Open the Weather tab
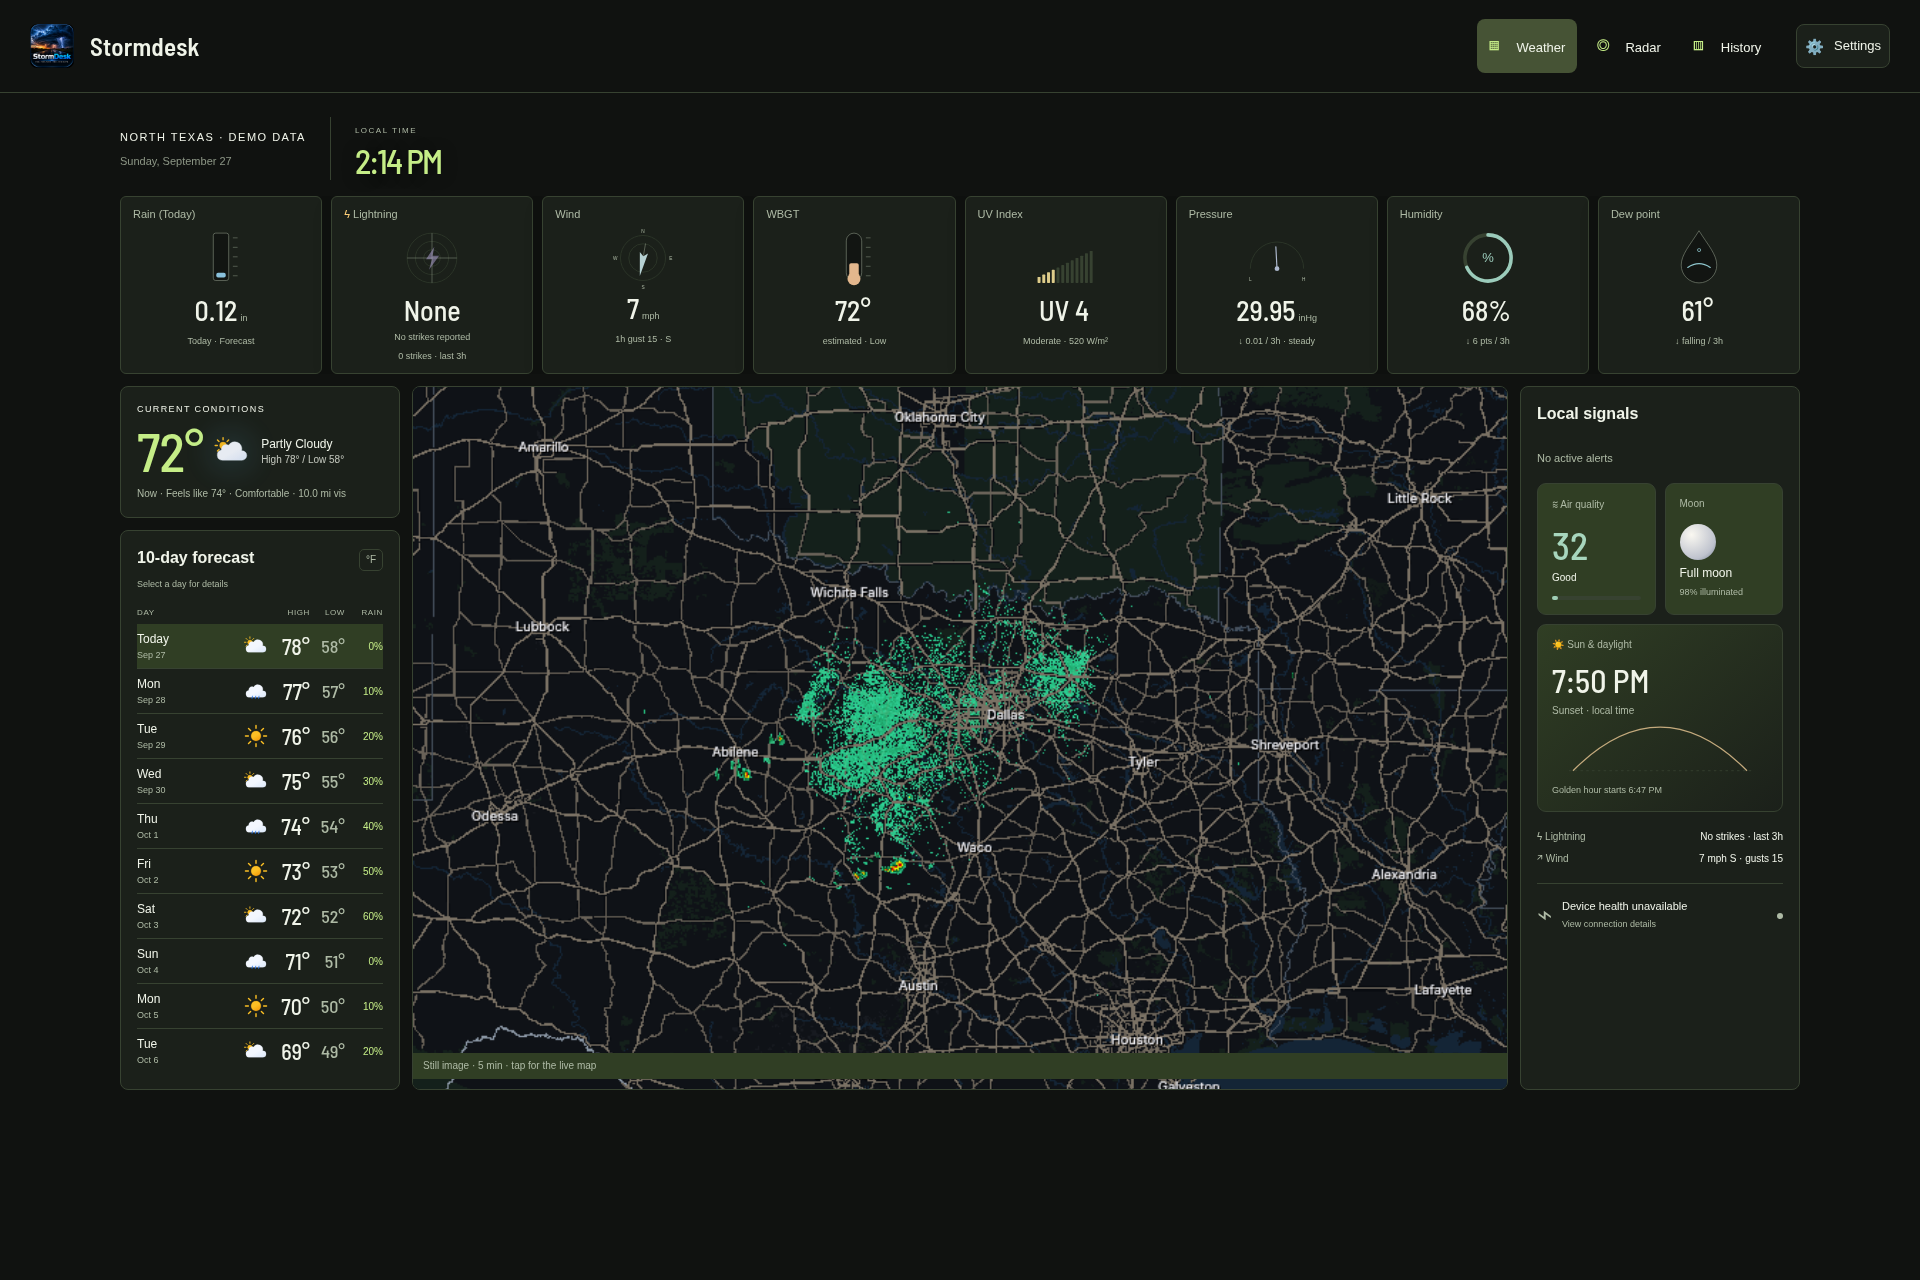This screenshot has height=1280, width=1920. click(x=1526, y=46)
